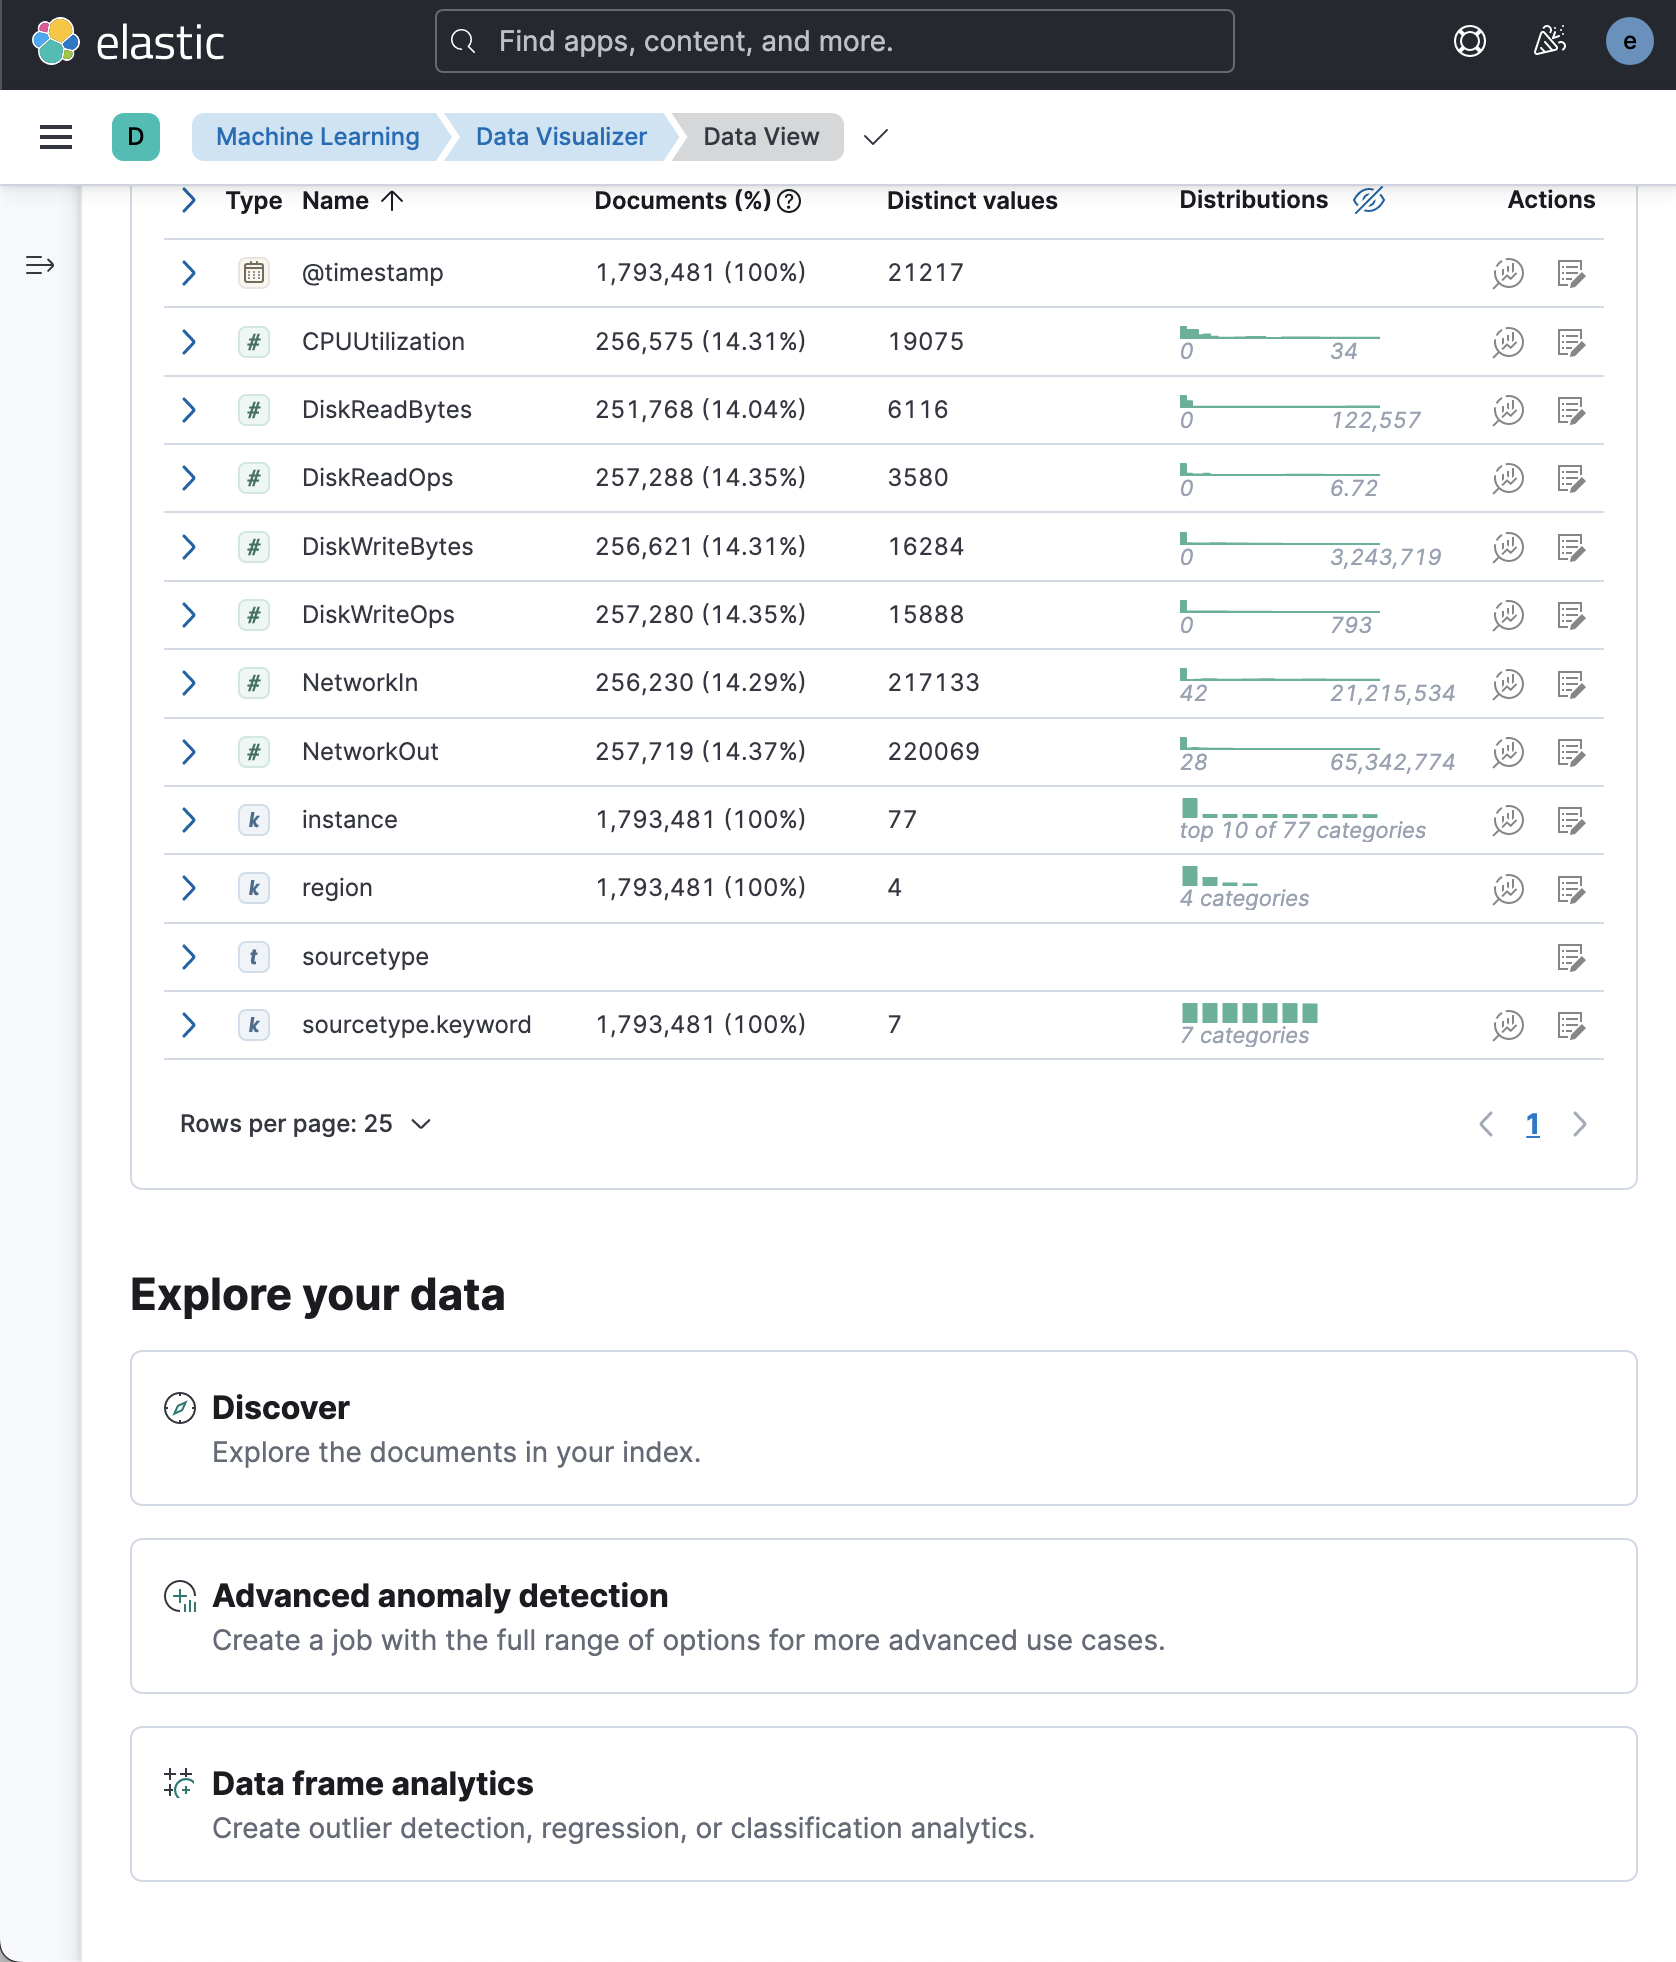Hide the distribution charts column
This screenshot has width=1676, height=1962.
click(x=1369, y=200)
